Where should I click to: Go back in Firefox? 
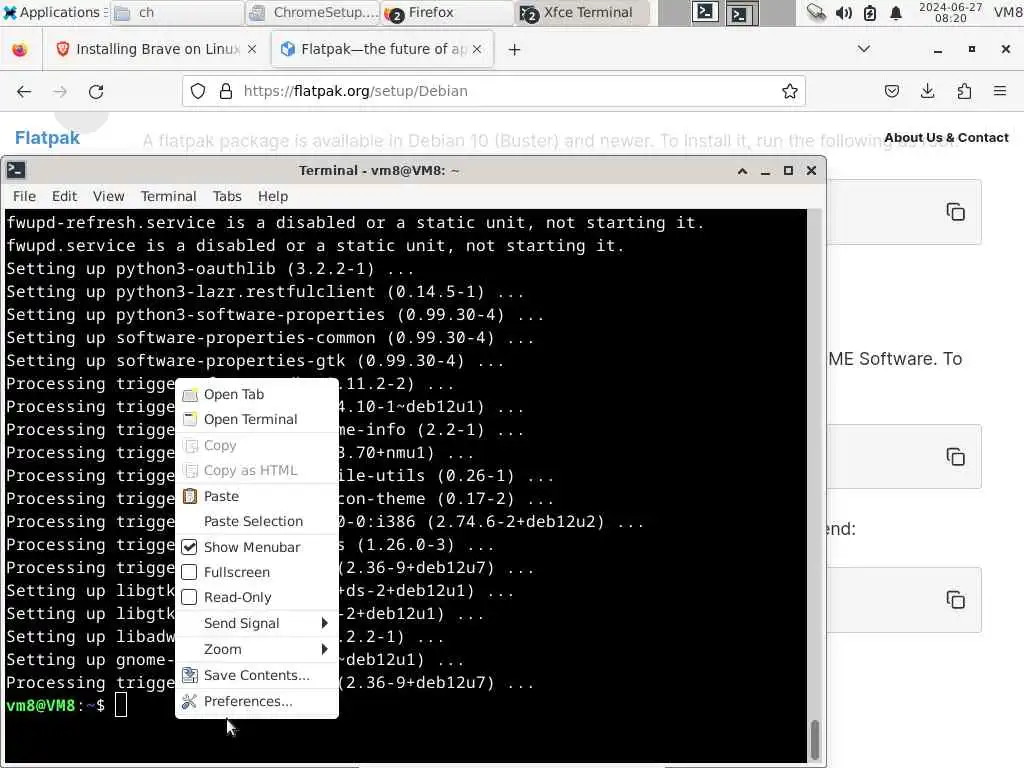pyautogui.click(x=24, y=91)
